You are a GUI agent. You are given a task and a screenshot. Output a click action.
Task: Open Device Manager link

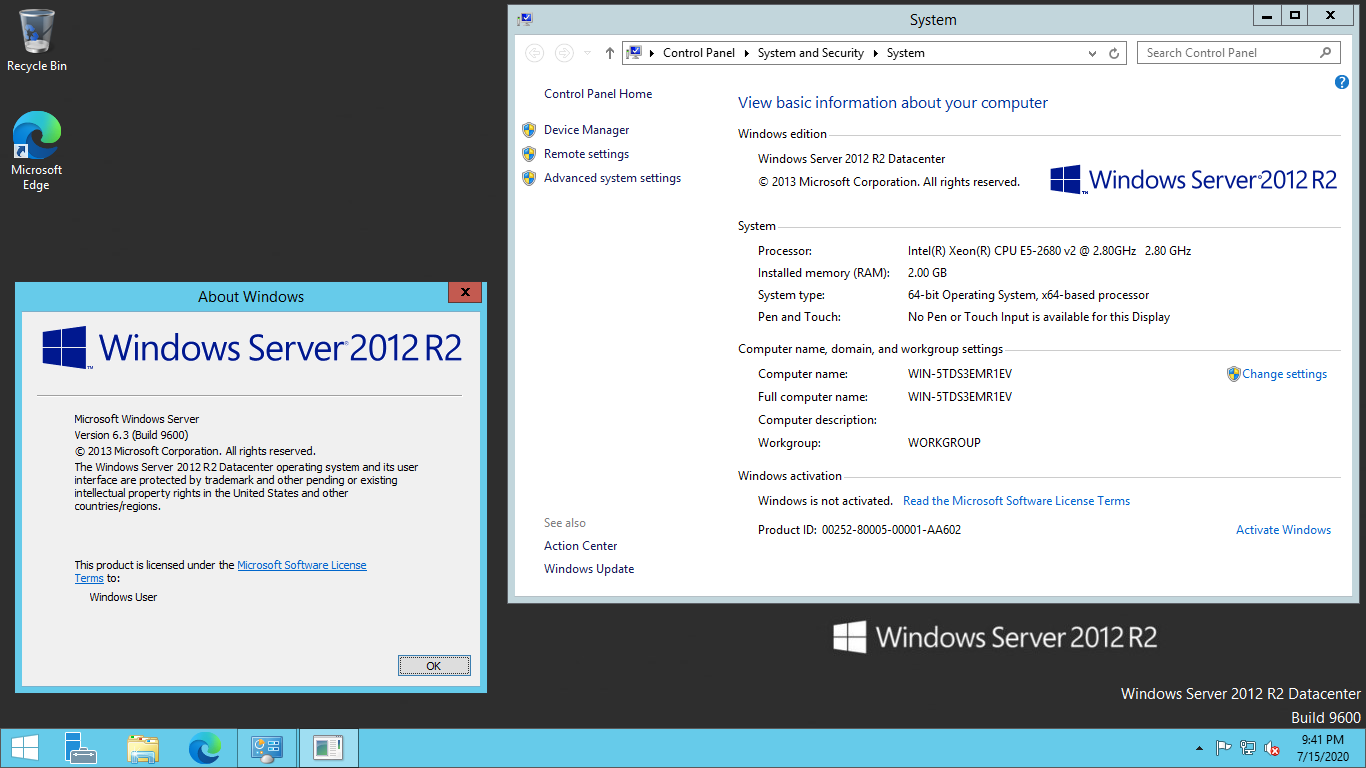[587, 130]
